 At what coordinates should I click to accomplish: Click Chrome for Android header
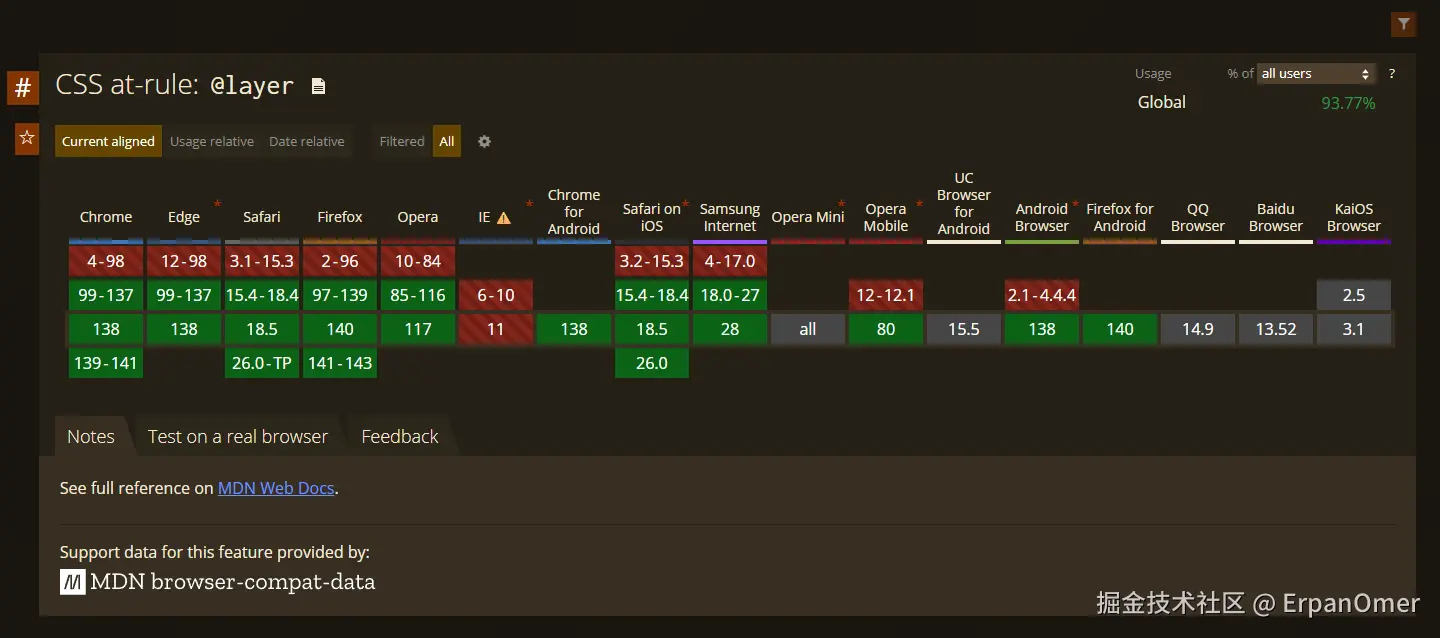pos(574,212)
